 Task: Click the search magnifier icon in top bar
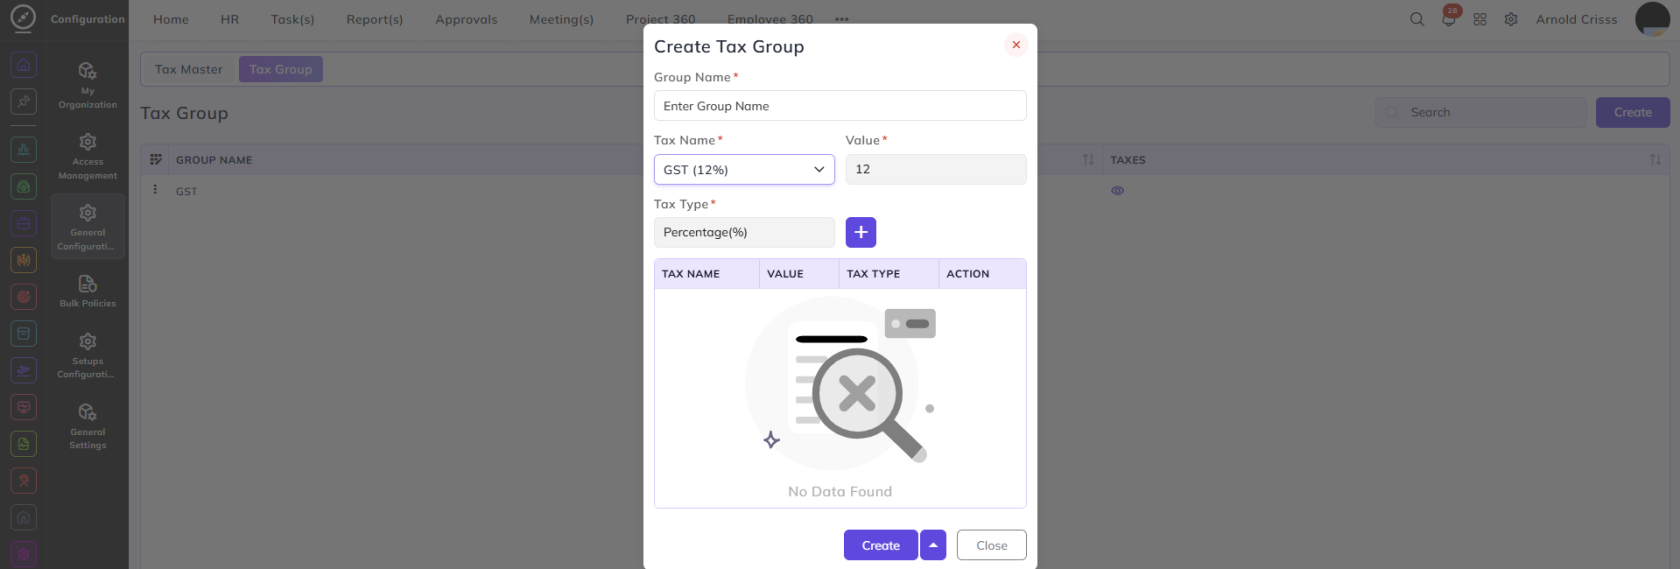[1417, 19]
